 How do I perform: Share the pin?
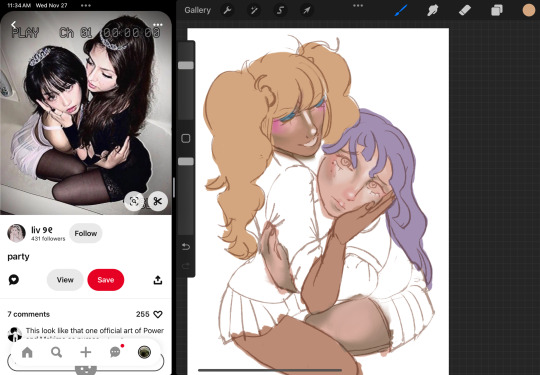(158, 280)
